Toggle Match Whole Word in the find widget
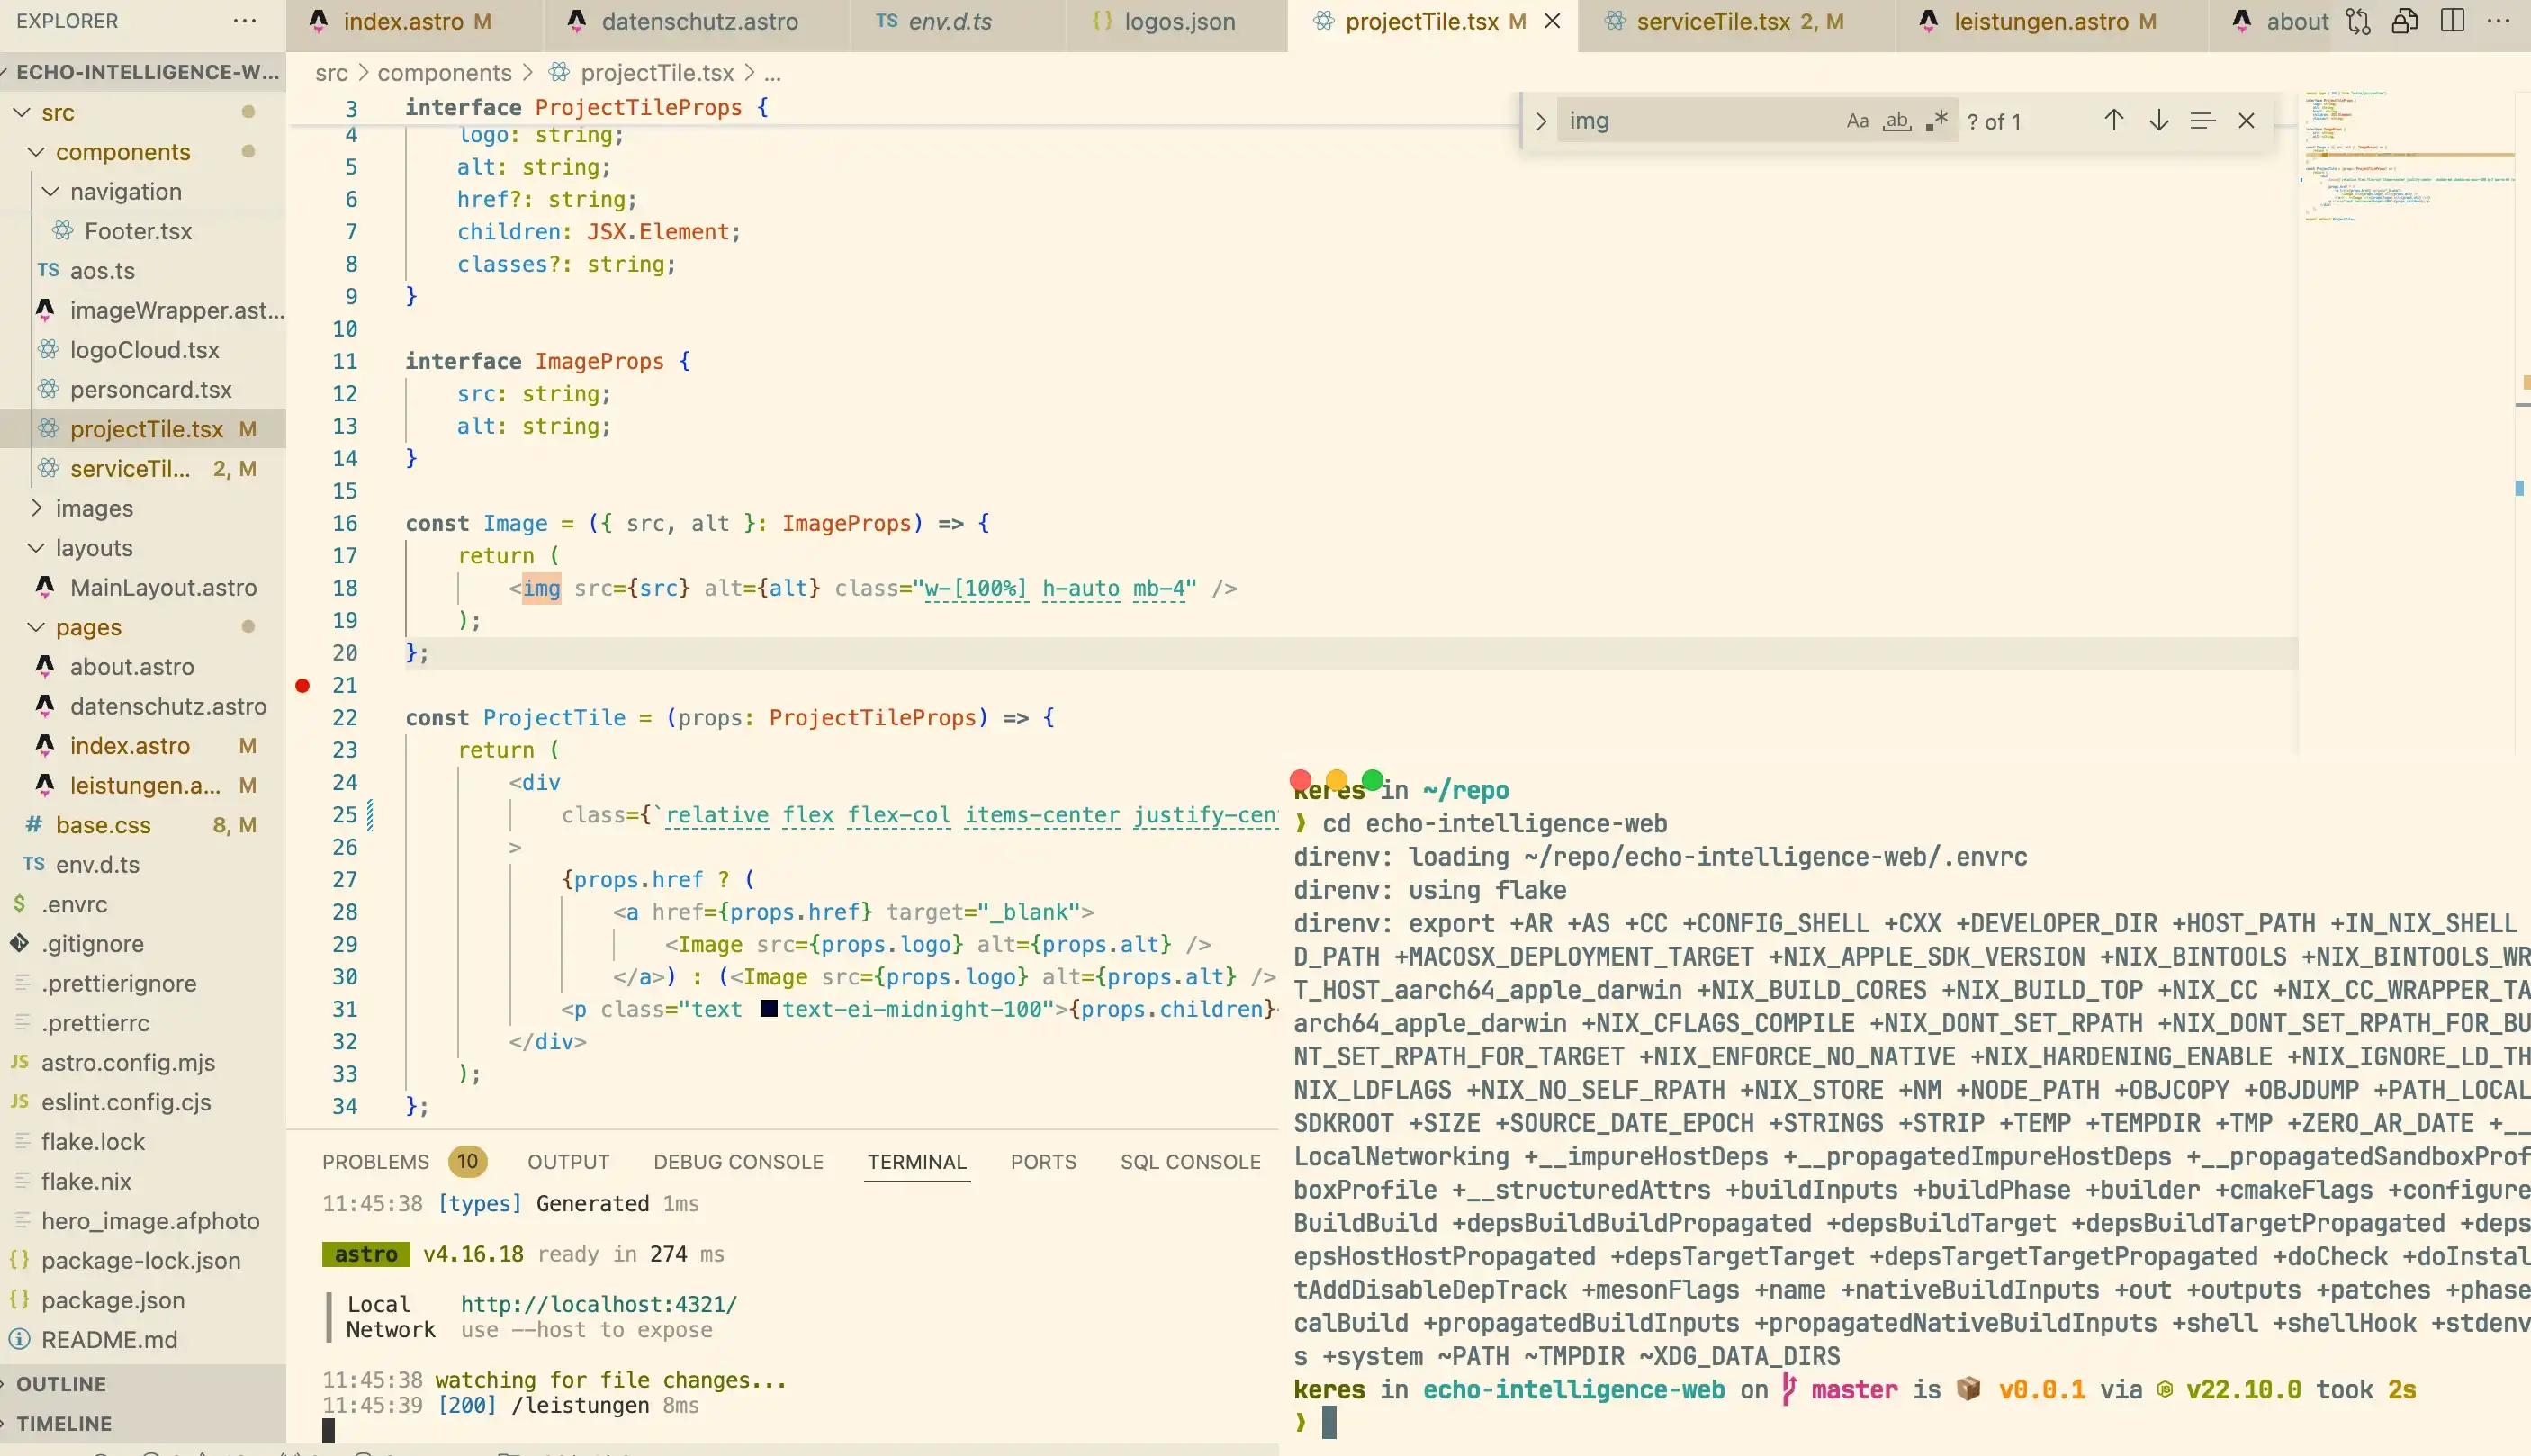Screen dimensions: 2531x1456 click(1897, 120)
